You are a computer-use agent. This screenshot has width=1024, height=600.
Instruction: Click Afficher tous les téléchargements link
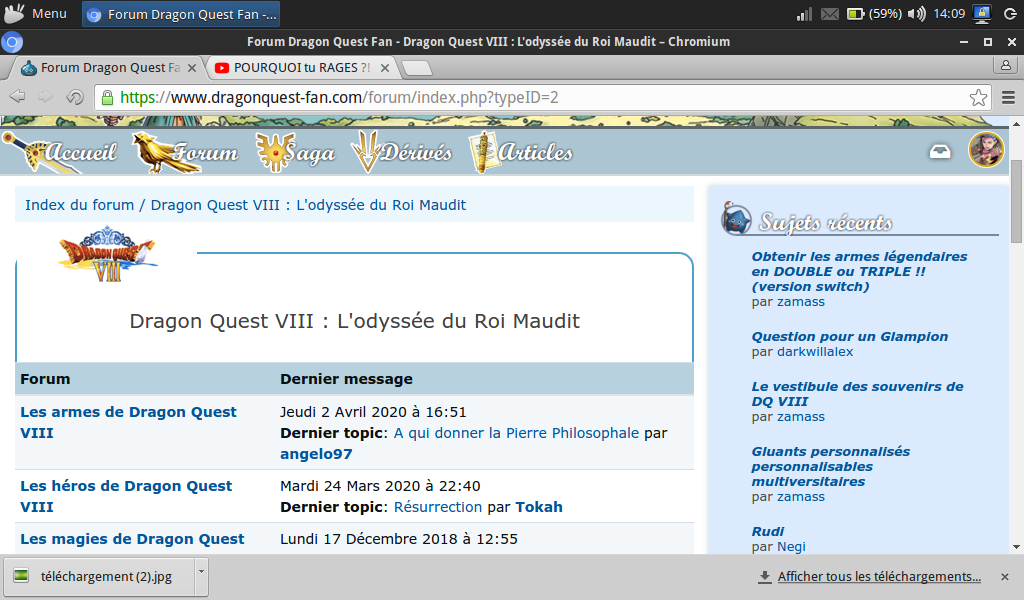point(879,576)
